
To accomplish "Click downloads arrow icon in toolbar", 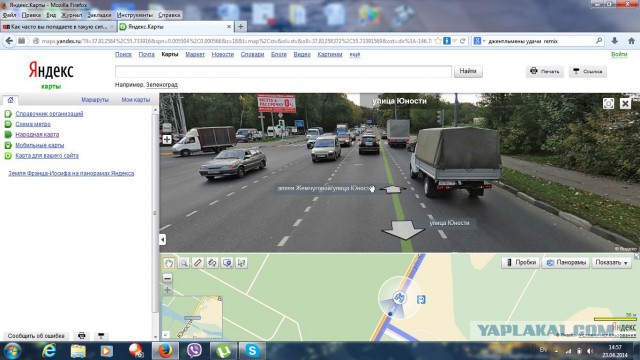I will (x=615, y=41).
